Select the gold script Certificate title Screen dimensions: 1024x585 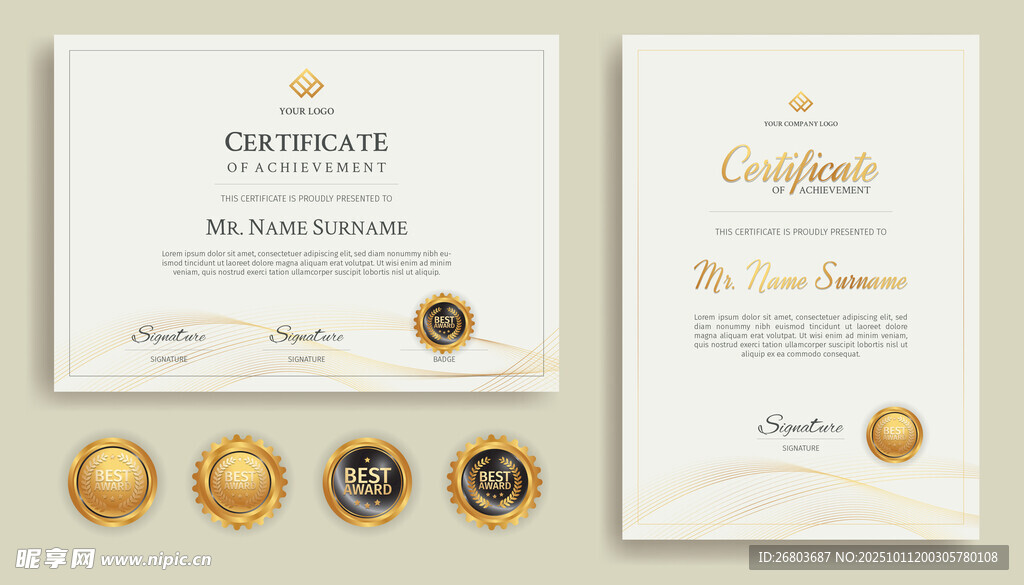pos(799,168)
